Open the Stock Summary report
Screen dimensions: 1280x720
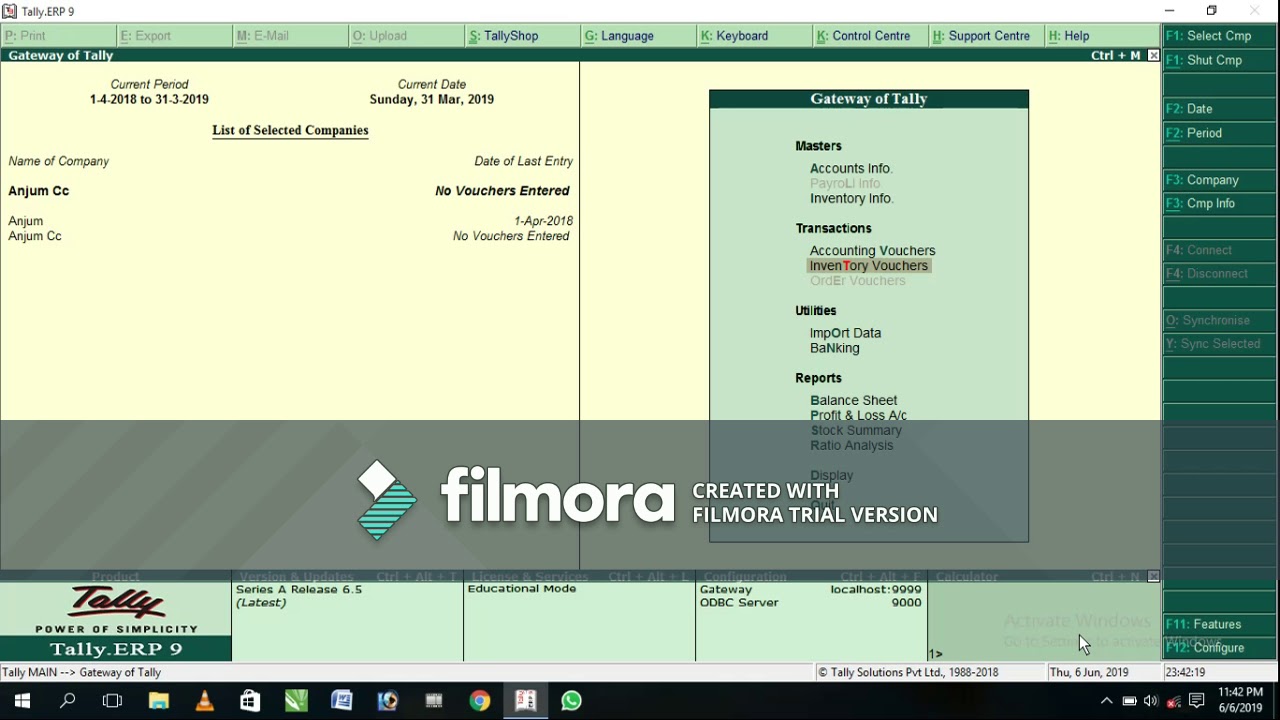(856, 430)
